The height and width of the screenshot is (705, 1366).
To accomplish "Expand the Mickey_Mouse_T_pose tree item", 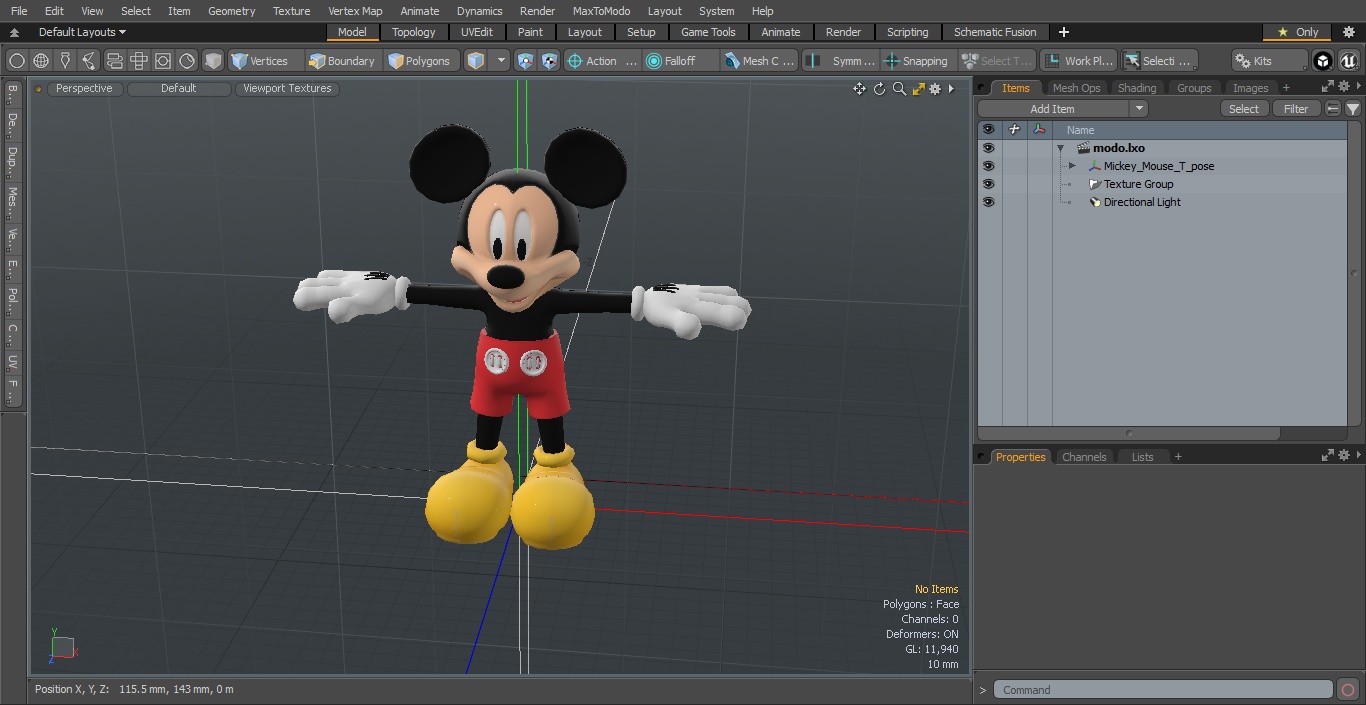I will click(x=1072, y=166).
